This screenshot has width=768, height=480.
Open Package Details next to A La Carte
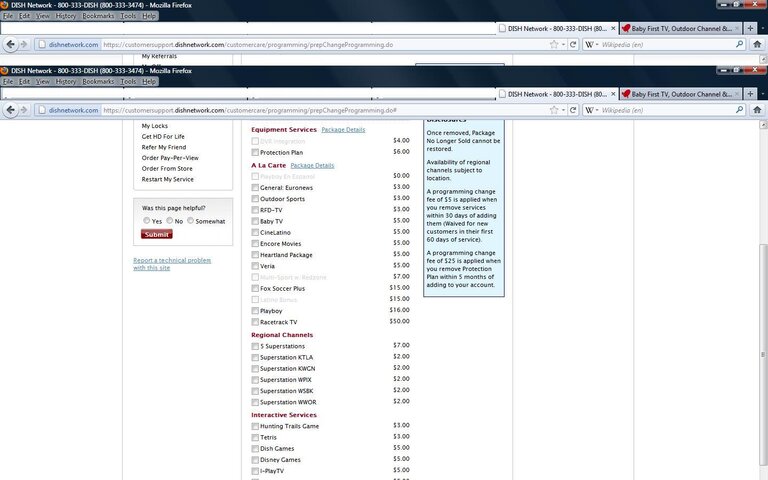click(x=312, y=166)
